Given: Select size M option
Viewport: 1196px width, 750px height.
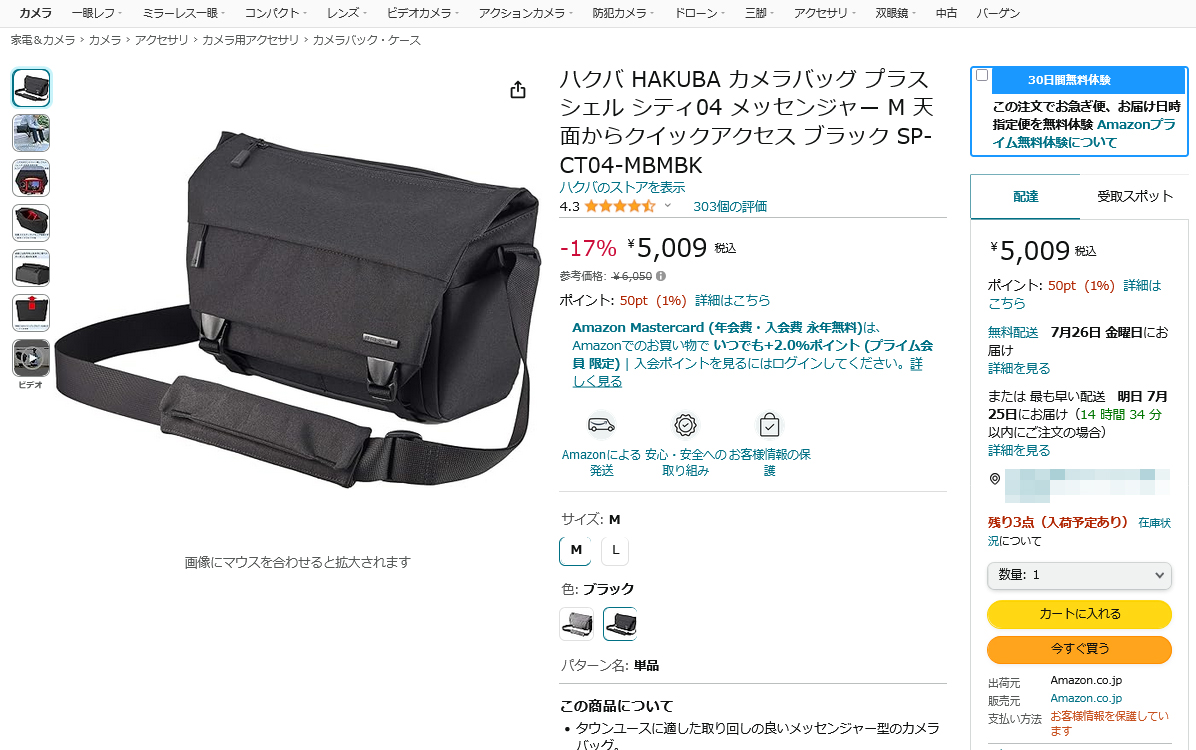Looking at the screenshot, I should coord(576,550).
